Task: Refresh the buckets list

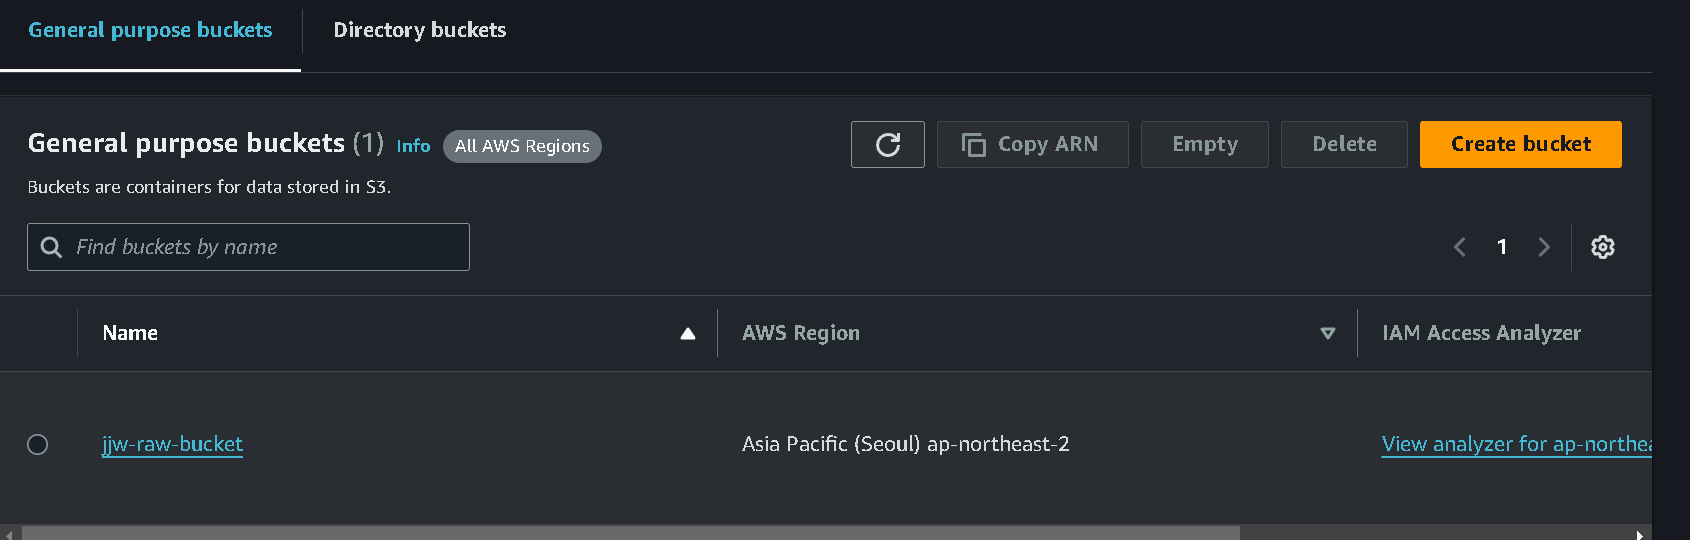Action: point(888,145)
